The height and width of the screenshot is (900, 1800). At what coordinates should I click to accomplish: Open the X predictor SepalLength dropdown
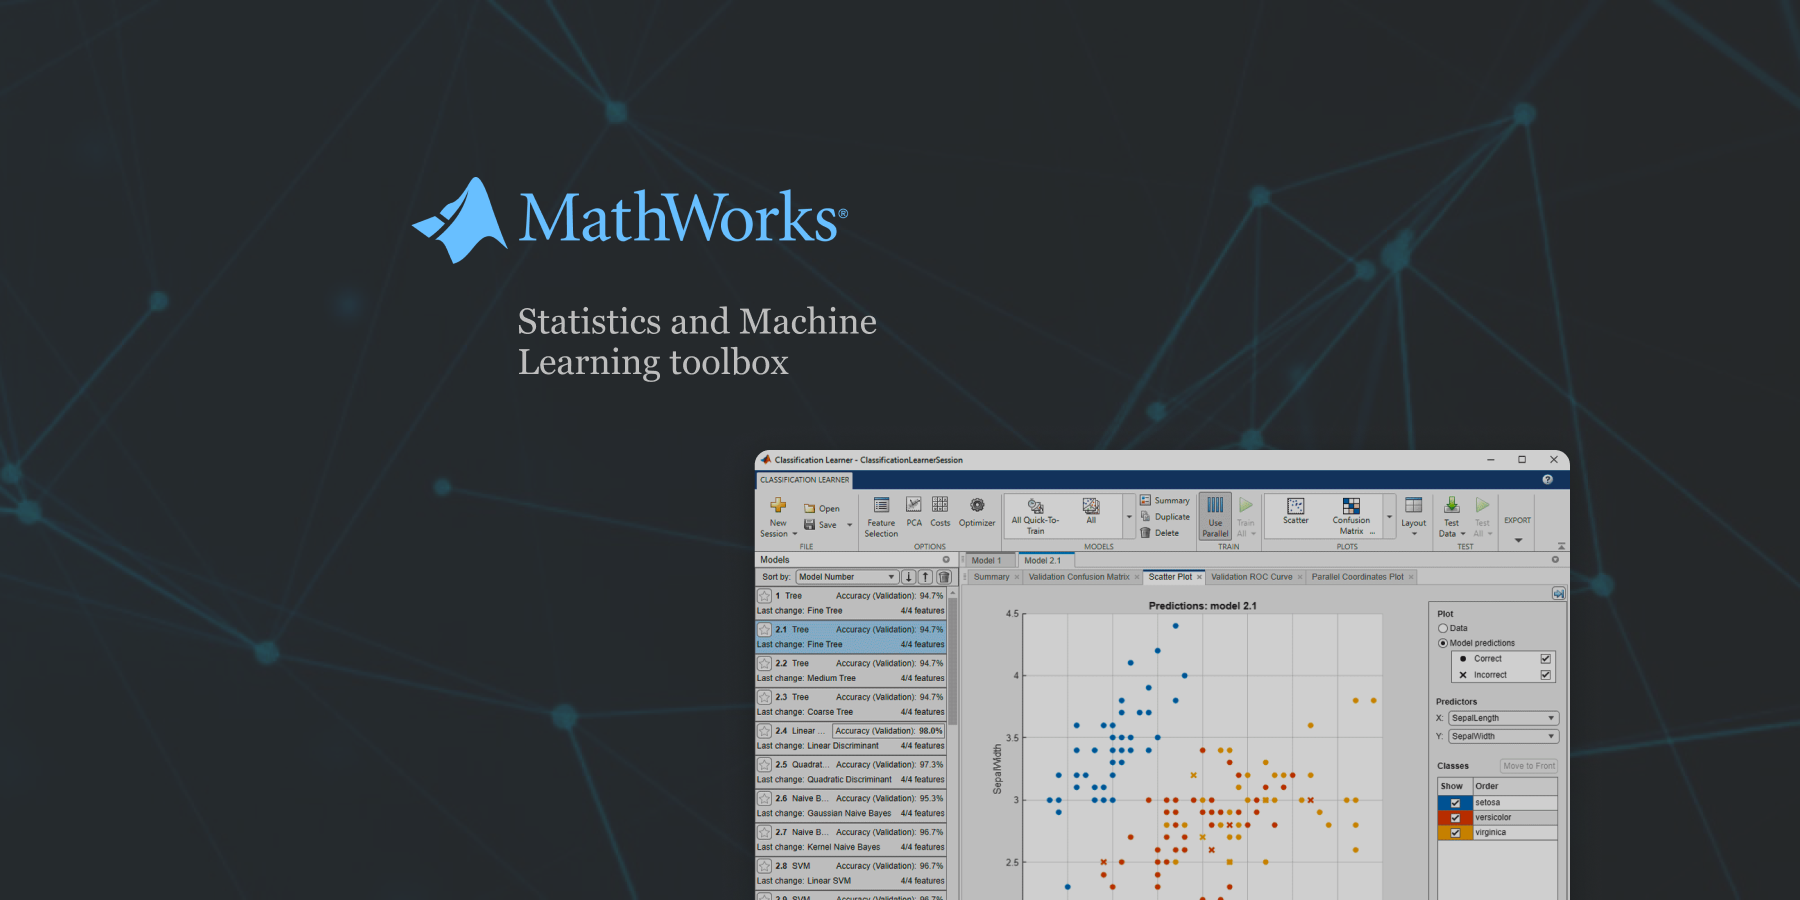tap(1503, 718)
